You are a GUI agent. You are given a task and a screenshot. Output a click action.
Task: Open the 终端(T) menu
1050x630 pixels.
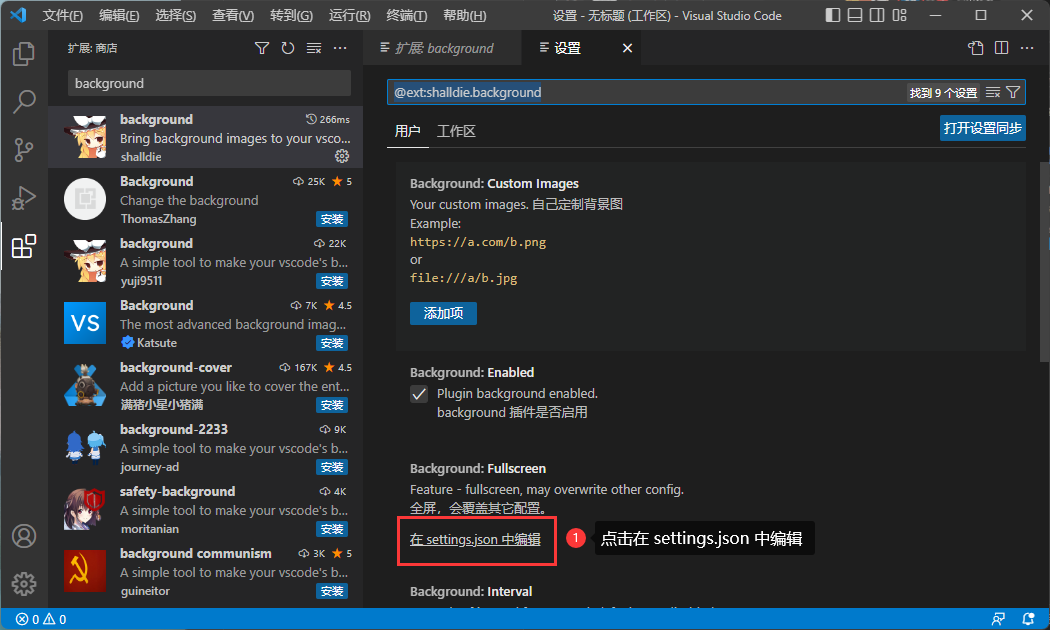tap(406, 15)
